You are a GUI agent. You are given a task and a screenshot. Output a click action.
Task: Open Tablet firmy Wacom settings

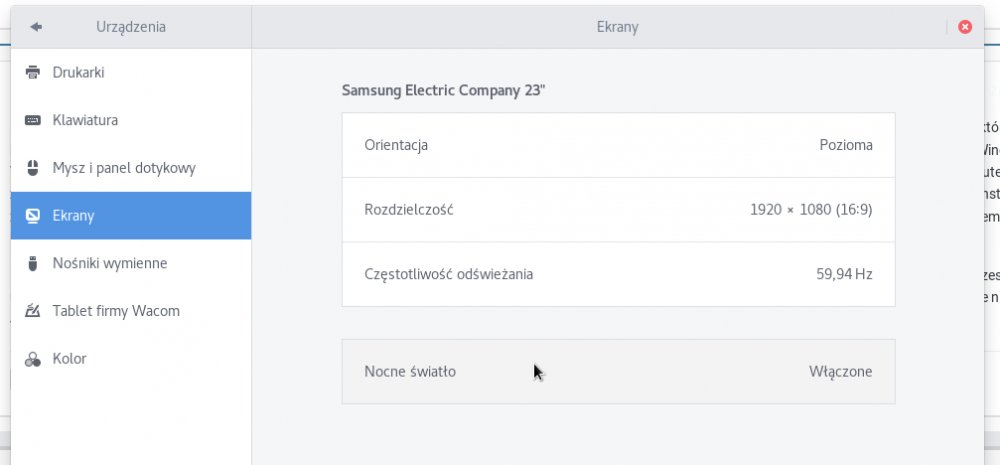[131, 311]
